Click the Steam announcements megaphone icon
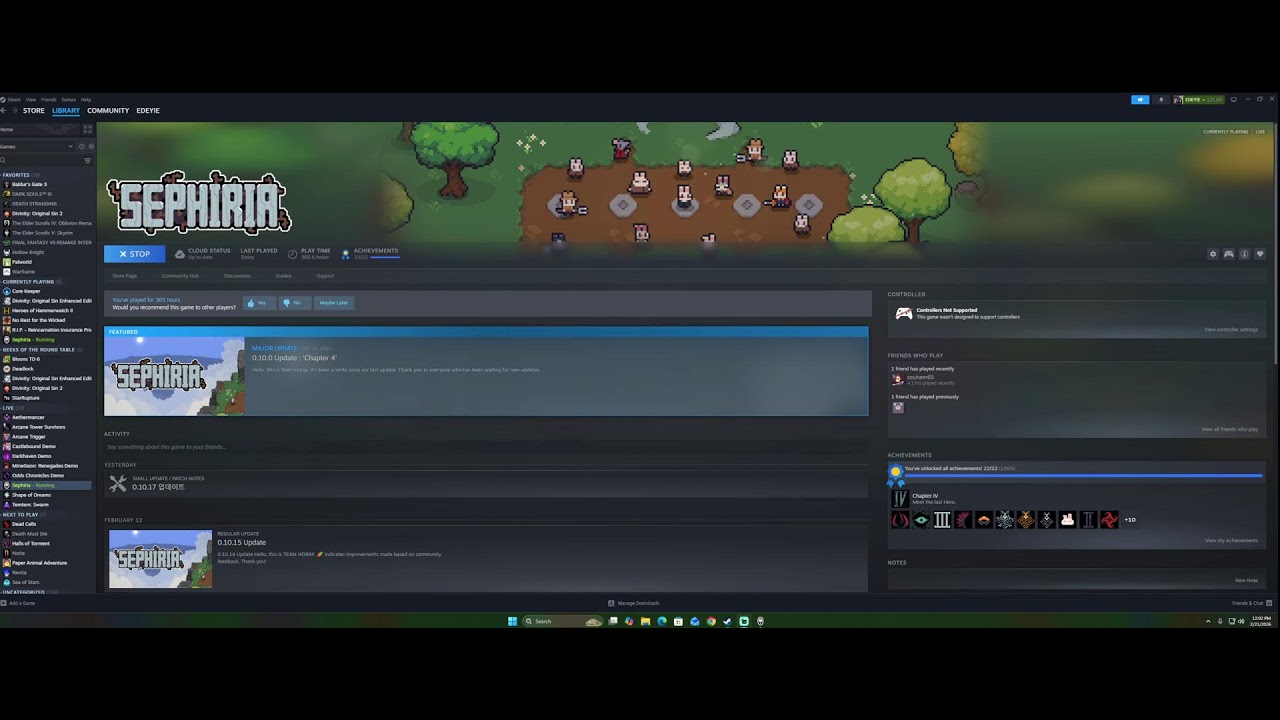The image size is (1280, 720). point(1139,100)
